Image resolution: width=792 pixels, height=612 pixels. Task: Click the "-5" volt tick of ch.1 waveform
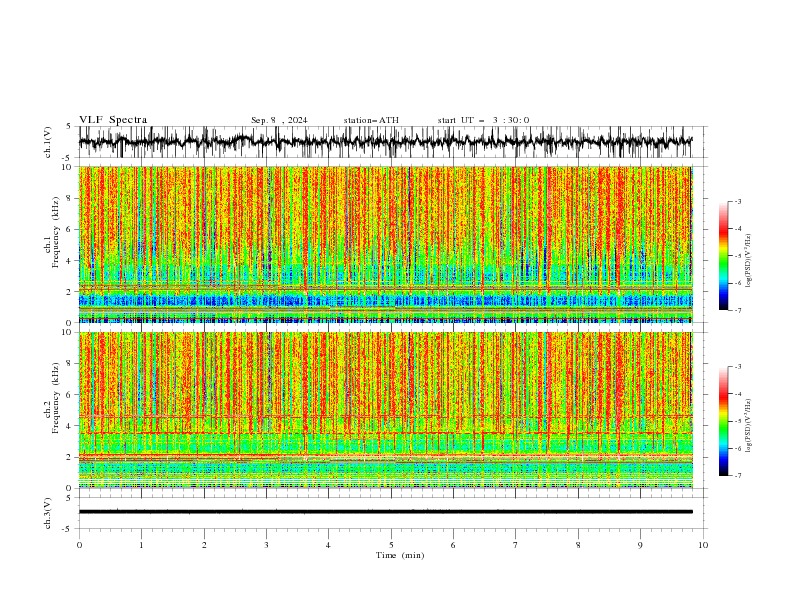click(68, 158)
